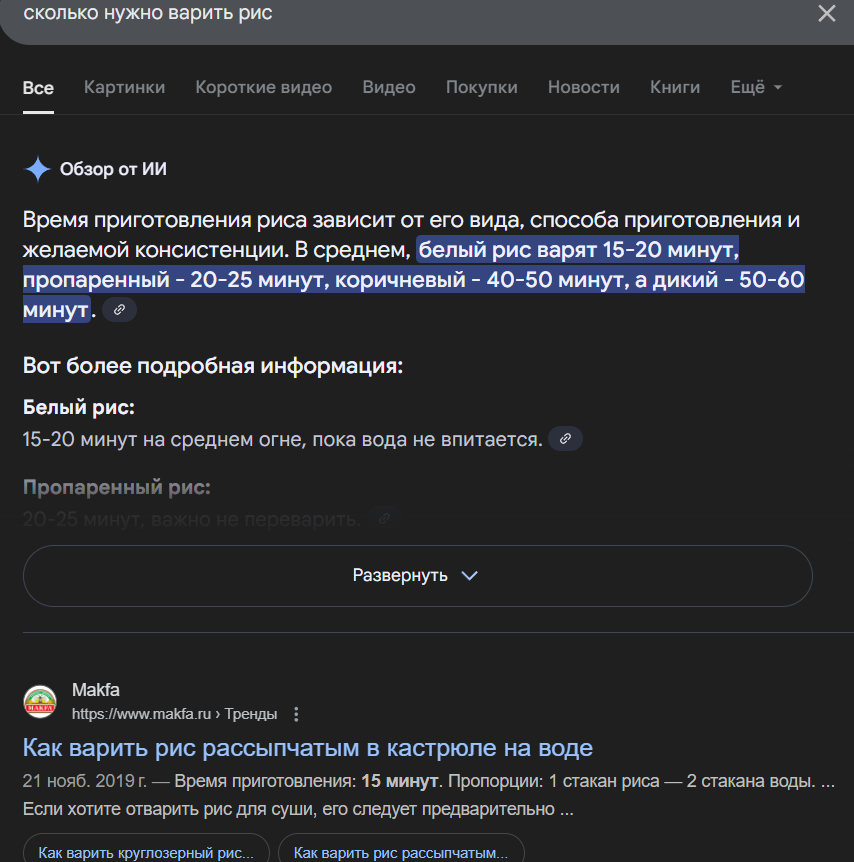Switch to the Картинки tab
Viewport: 854px width, 862px height.
point(124,87)
